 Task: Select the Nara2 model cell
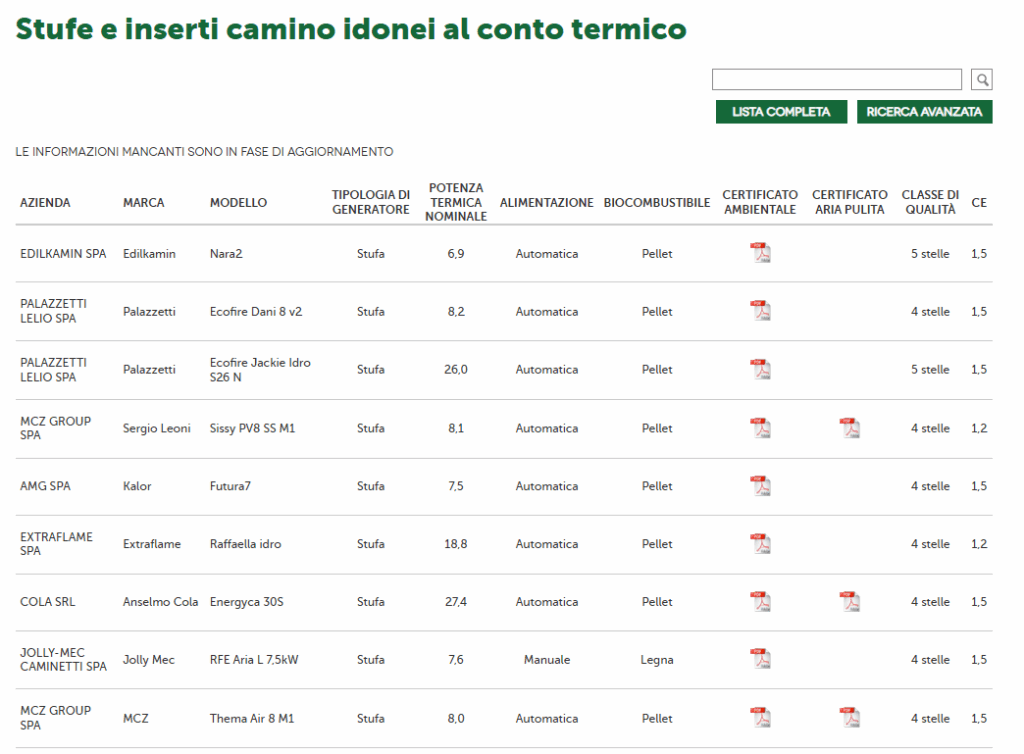[226, 253]
